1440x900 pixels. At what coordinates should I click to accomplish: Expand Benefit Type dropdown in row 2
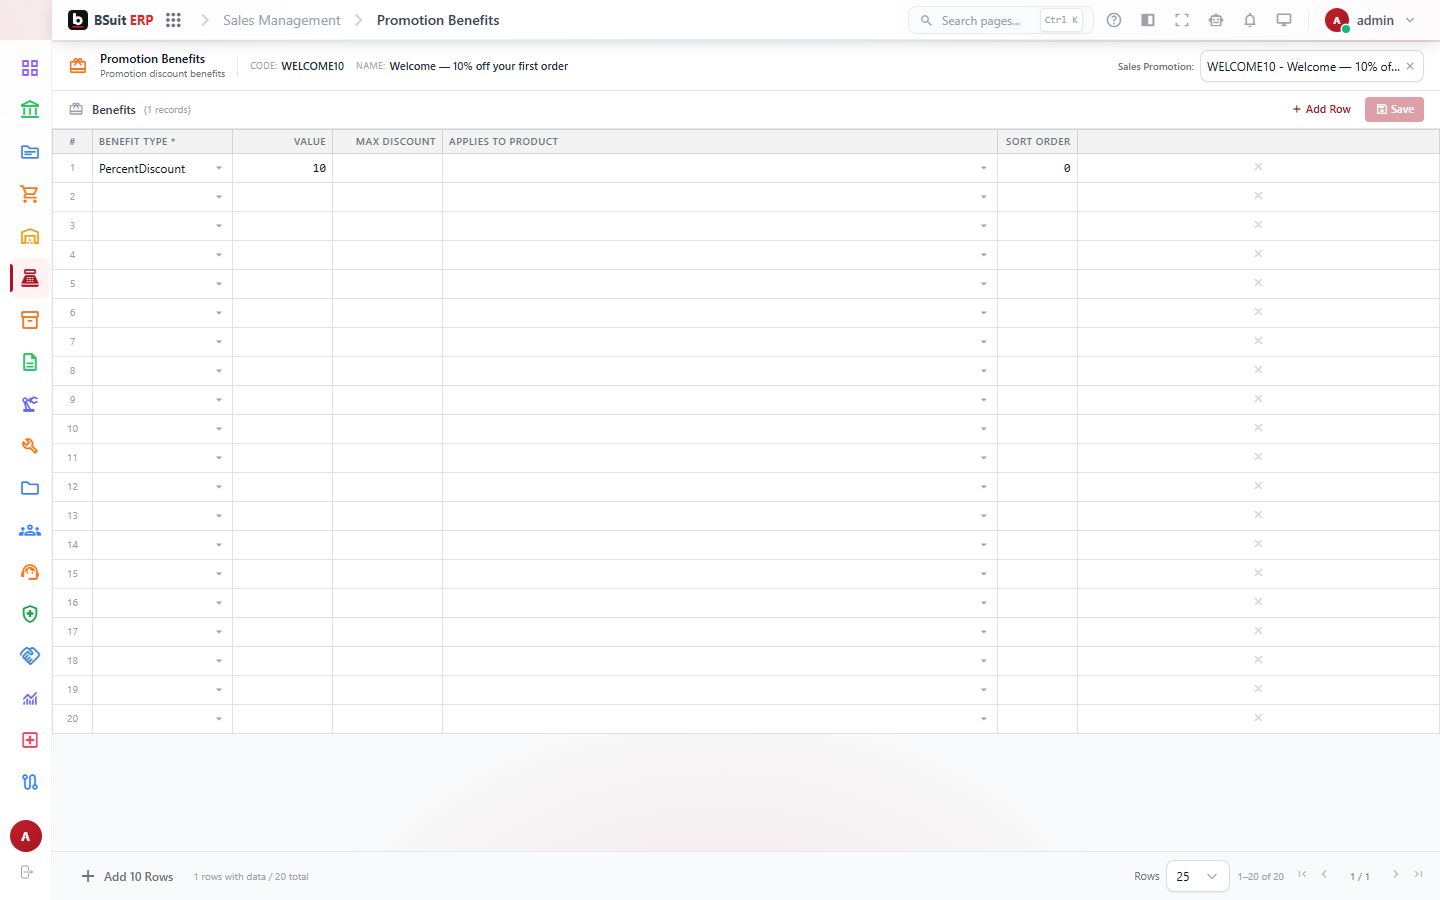point(219,197)
